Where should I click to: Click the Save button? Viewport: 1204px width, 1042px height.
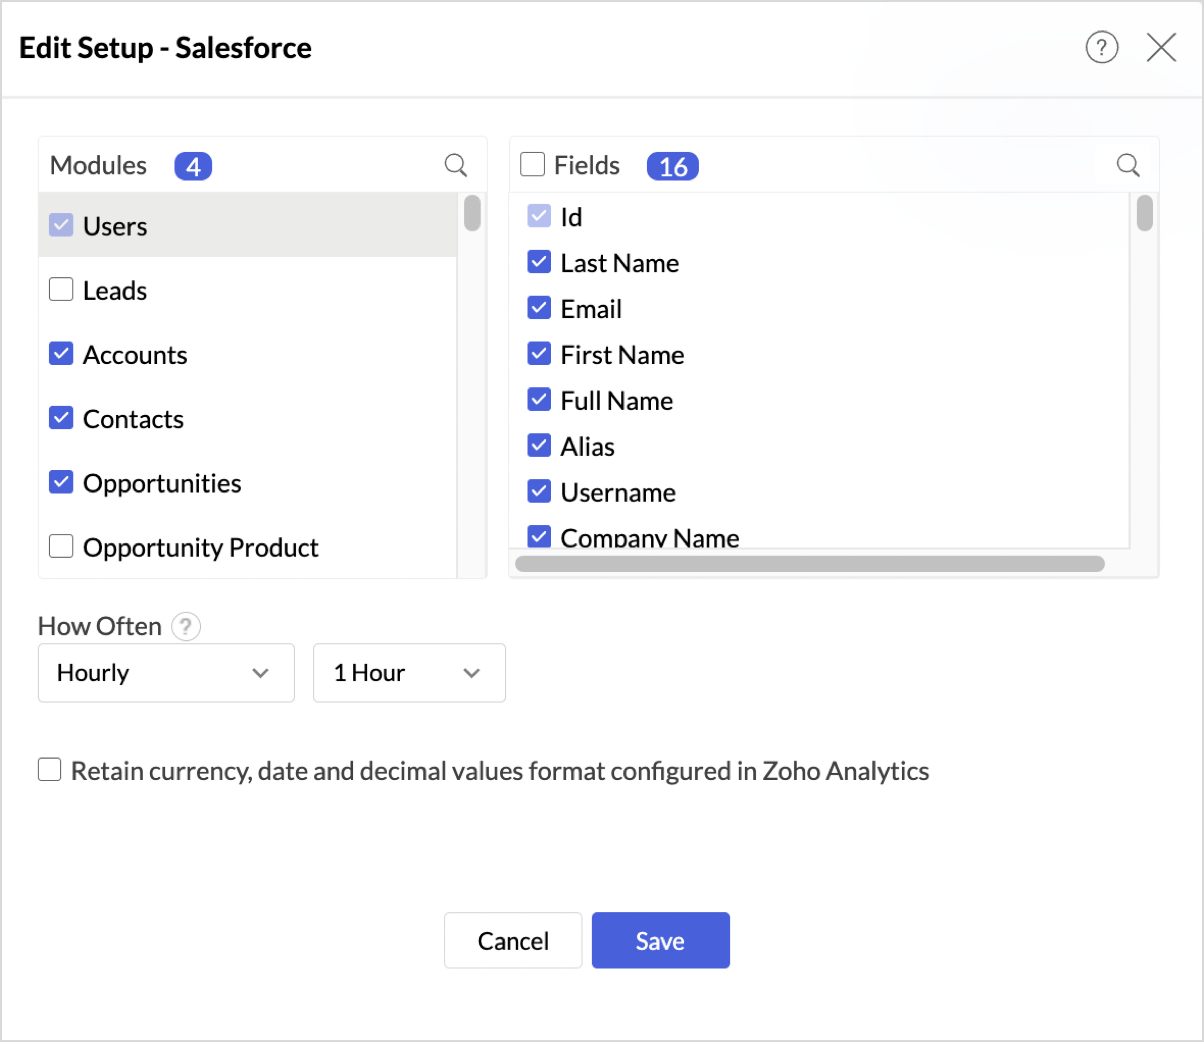tap(660, 940)
